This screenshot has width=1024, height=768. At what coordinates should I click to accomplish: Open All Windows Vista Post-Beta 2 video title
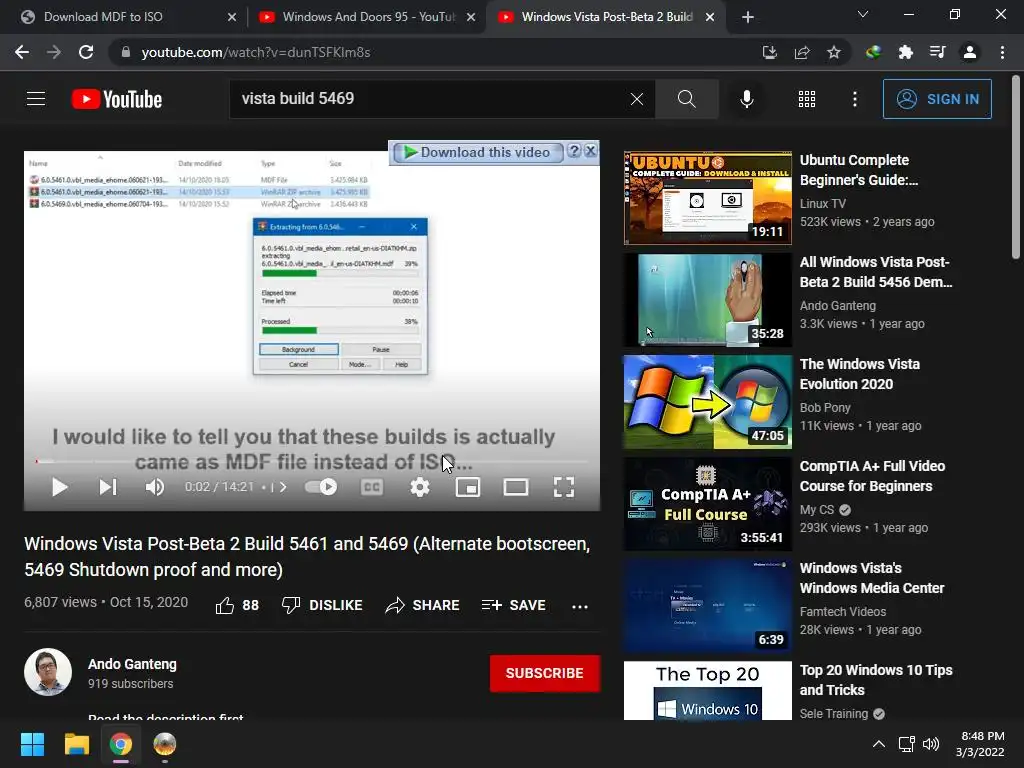[876, 272]
